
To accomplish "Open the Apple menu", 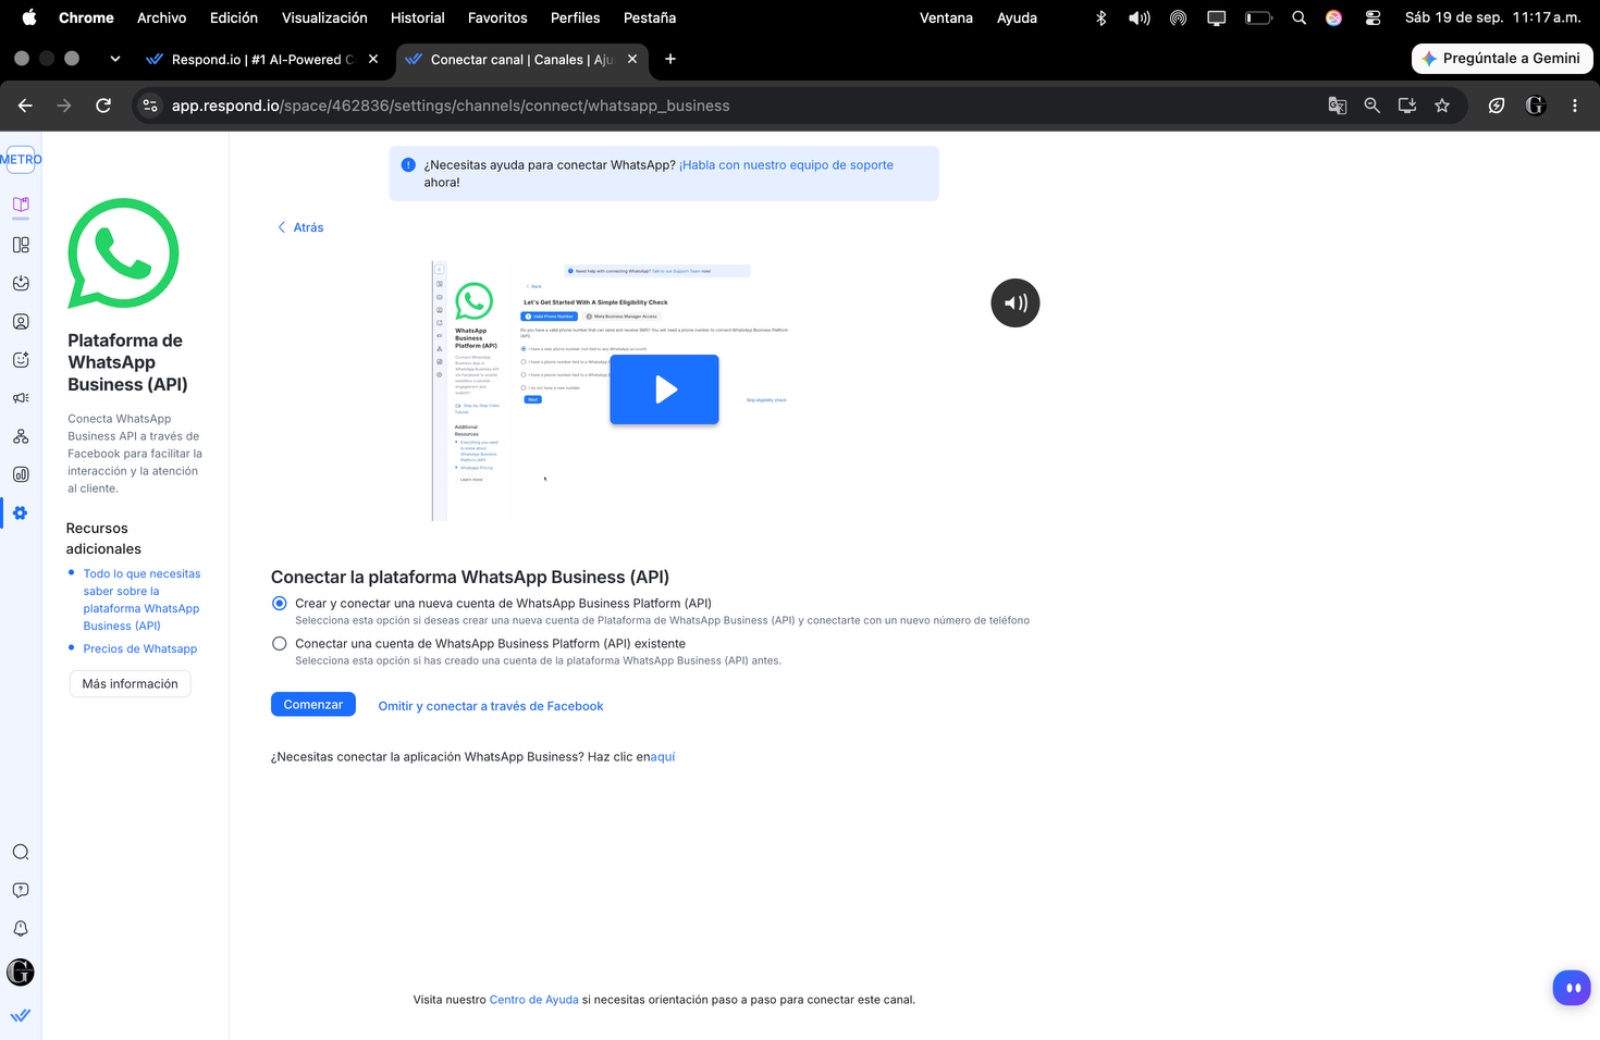I will click(29, 18).
